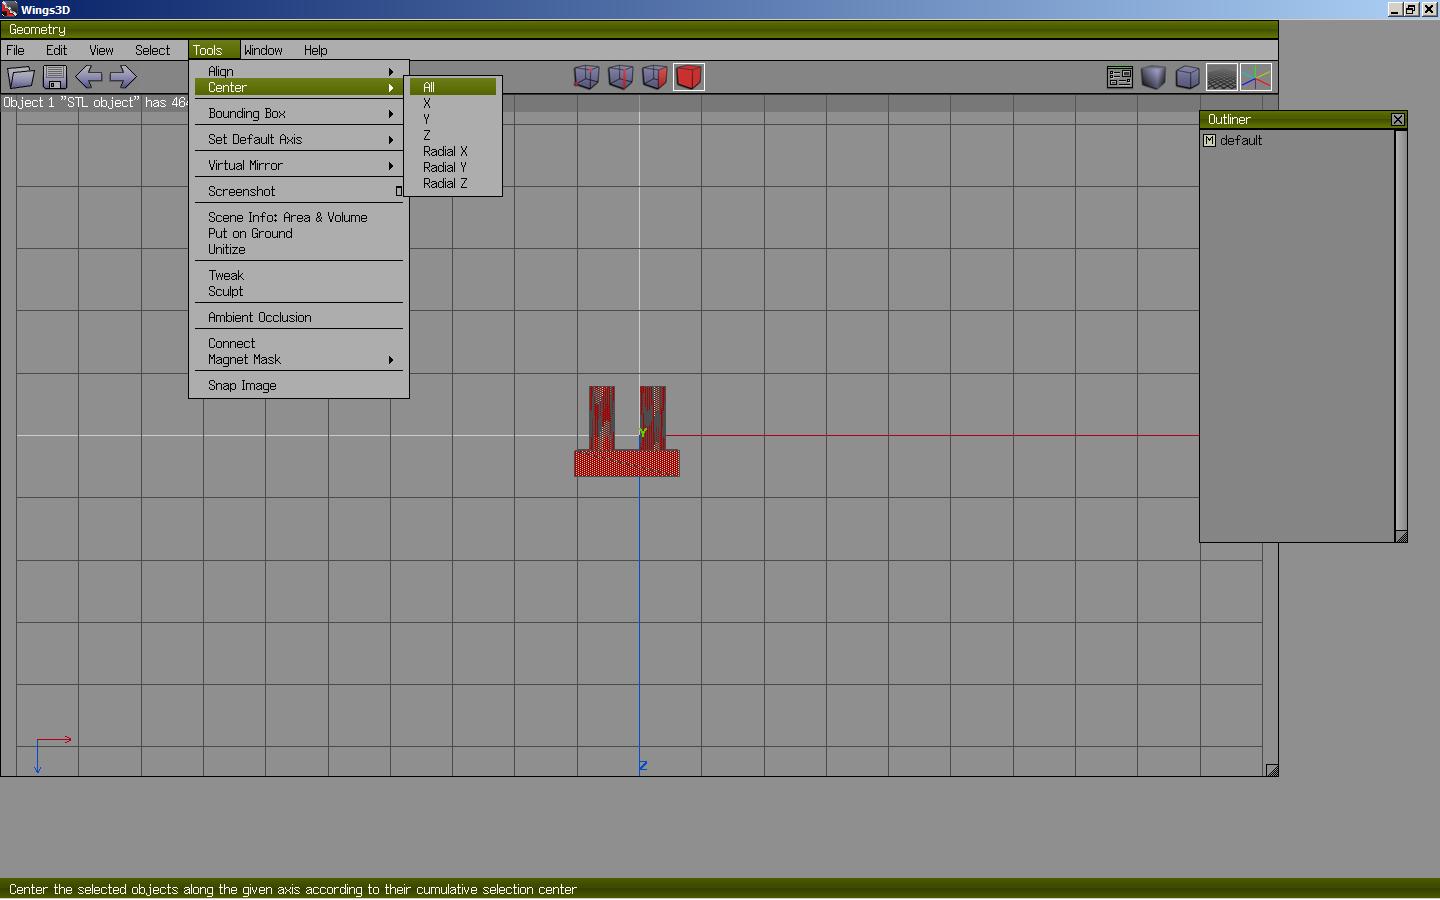Screen dimensions: 1440x900
Task: Toggle ground plane grid display
Action: [1222, 77]
